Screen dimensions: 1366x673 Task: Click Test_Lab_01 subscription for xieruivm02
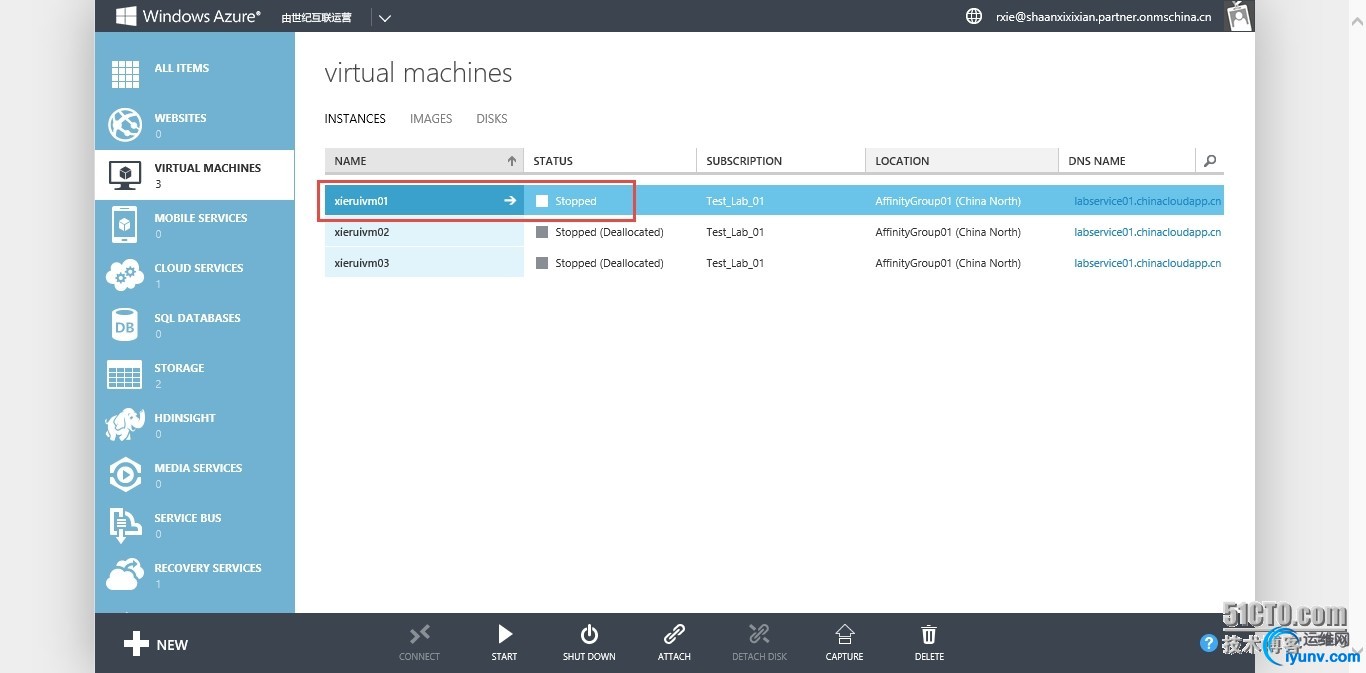coord(735,232)
